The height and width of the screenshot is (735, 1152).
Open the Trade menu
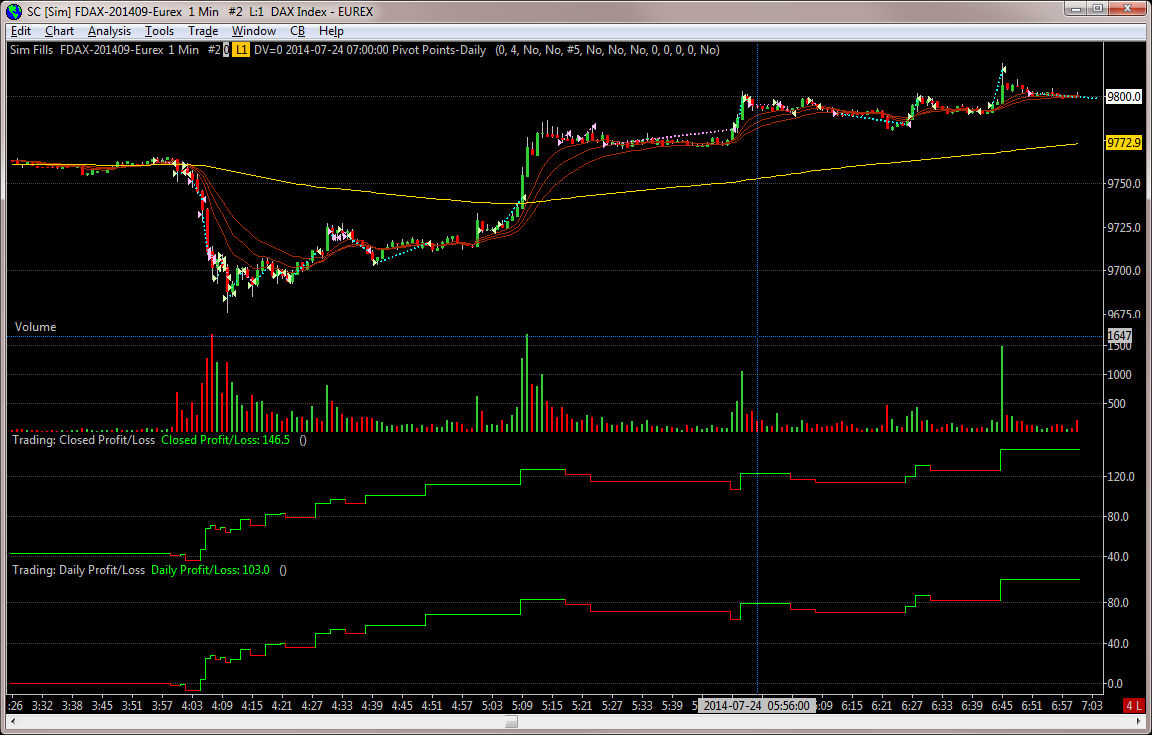[x=203, y=31]
